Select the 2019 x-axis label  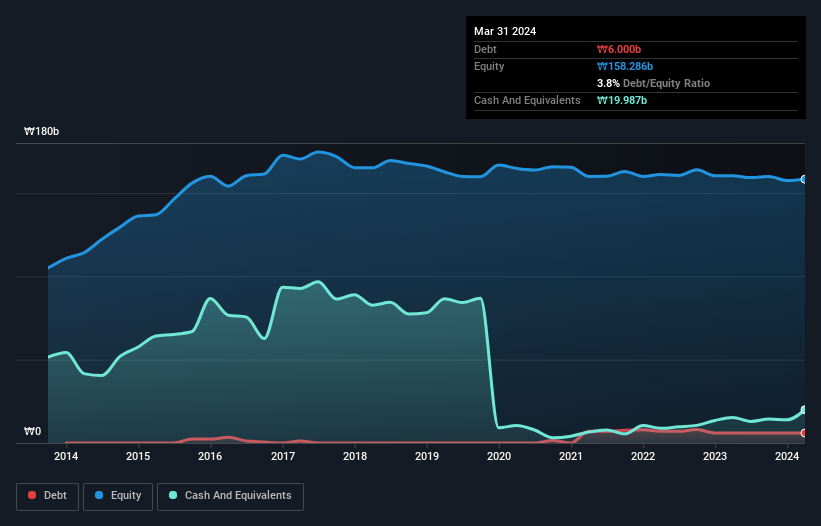(427, 456)
